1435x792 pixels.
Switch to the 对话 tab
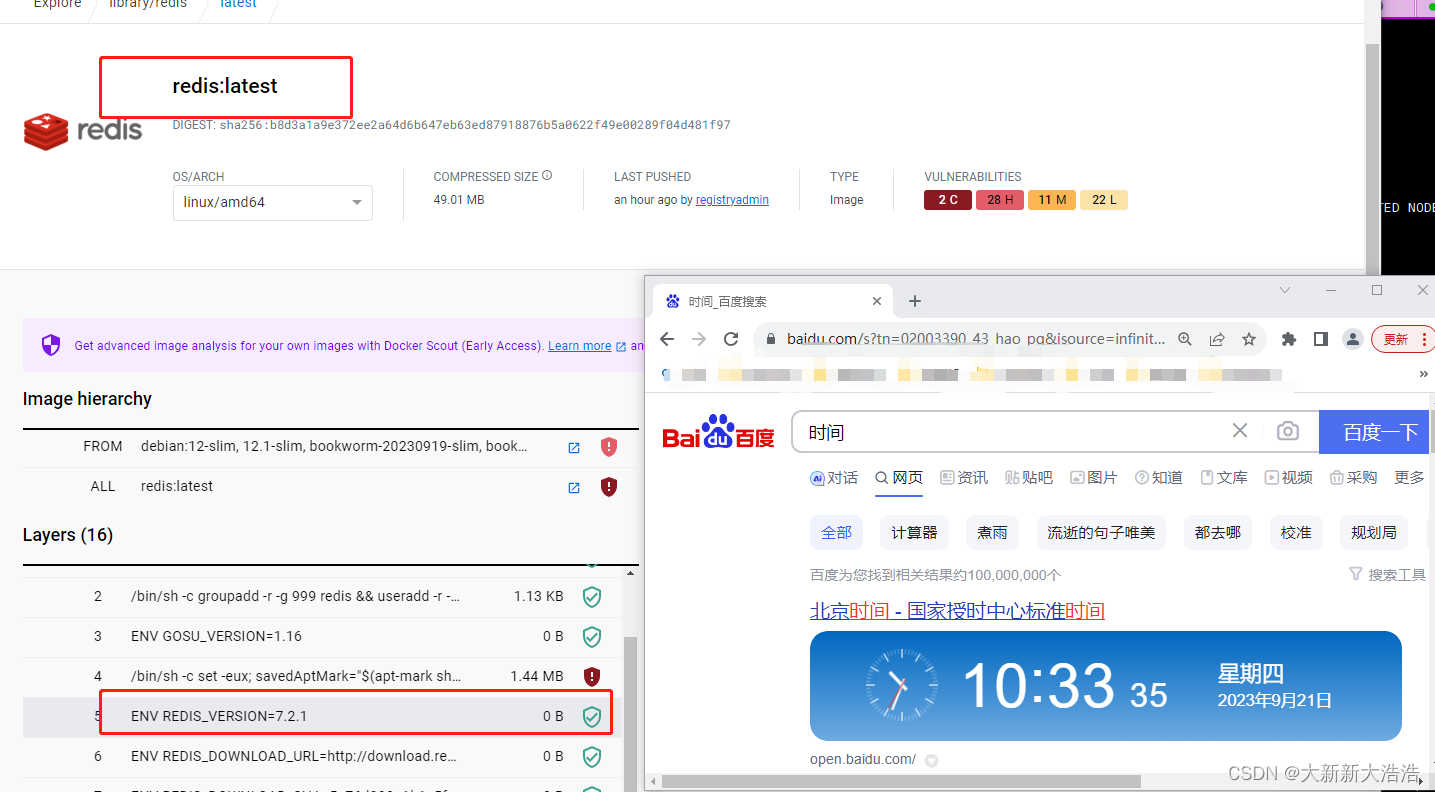click(834, 478)
